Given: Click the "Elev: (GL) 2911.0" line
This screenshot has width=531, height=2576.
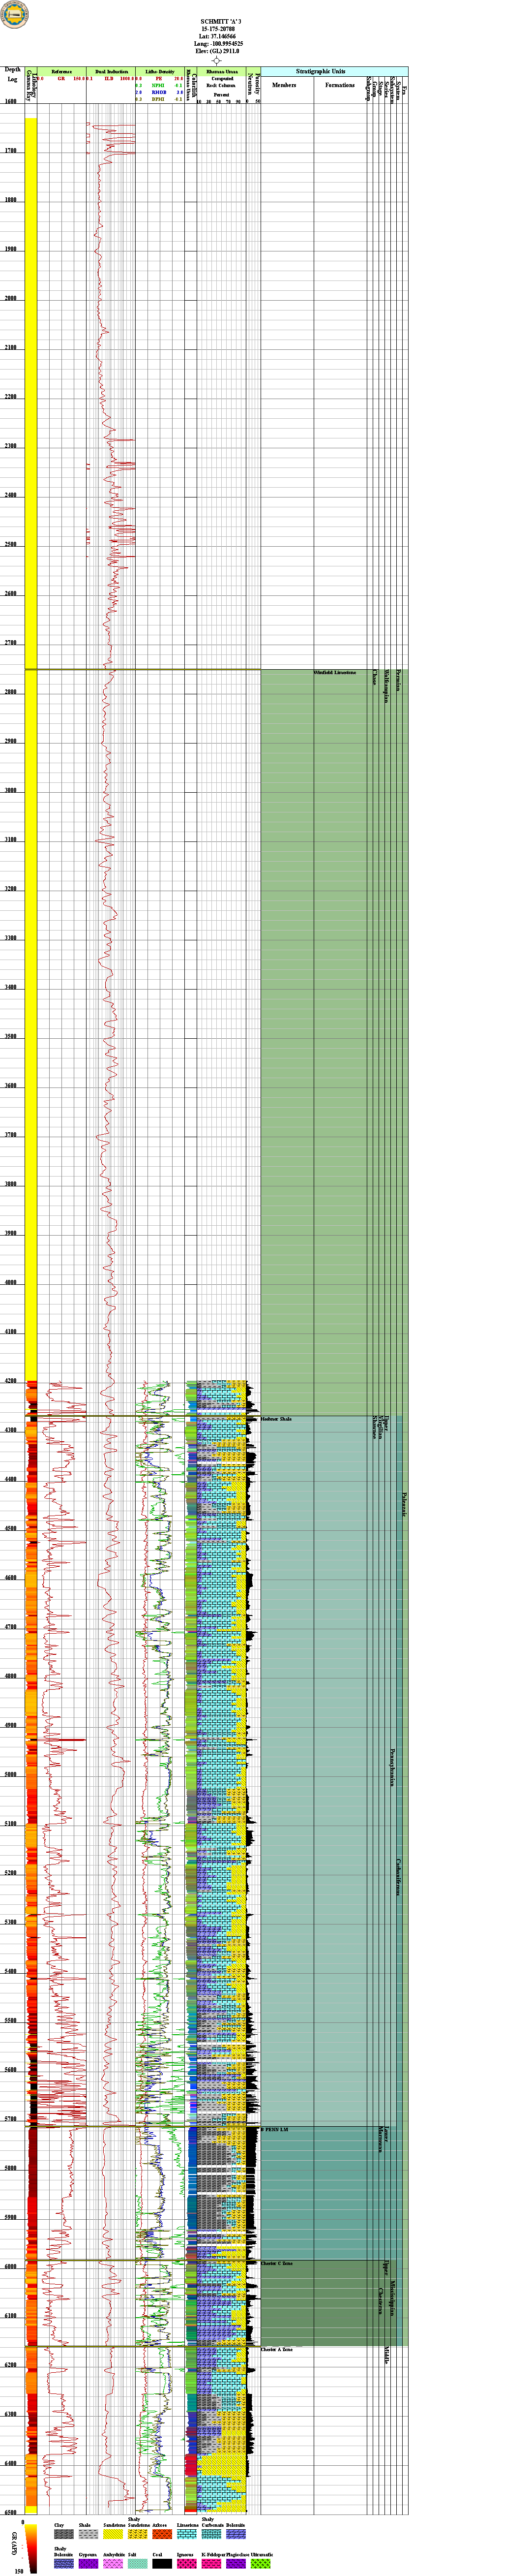Looking at the screenshot, I should (218, 51).
